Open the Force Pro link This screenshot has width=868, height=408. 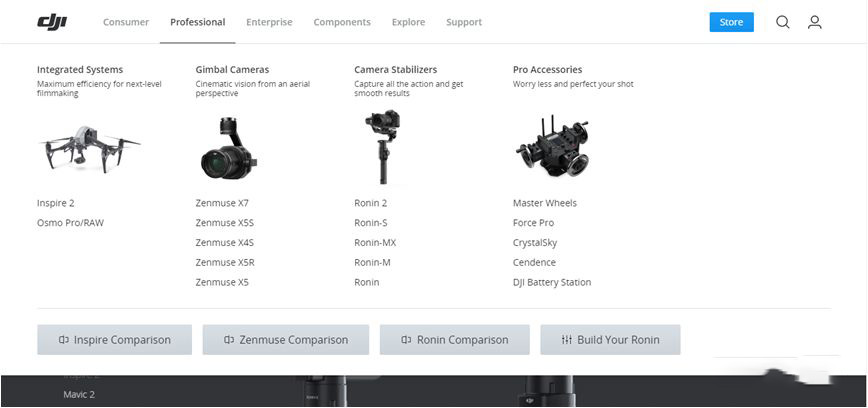(533, 223)
